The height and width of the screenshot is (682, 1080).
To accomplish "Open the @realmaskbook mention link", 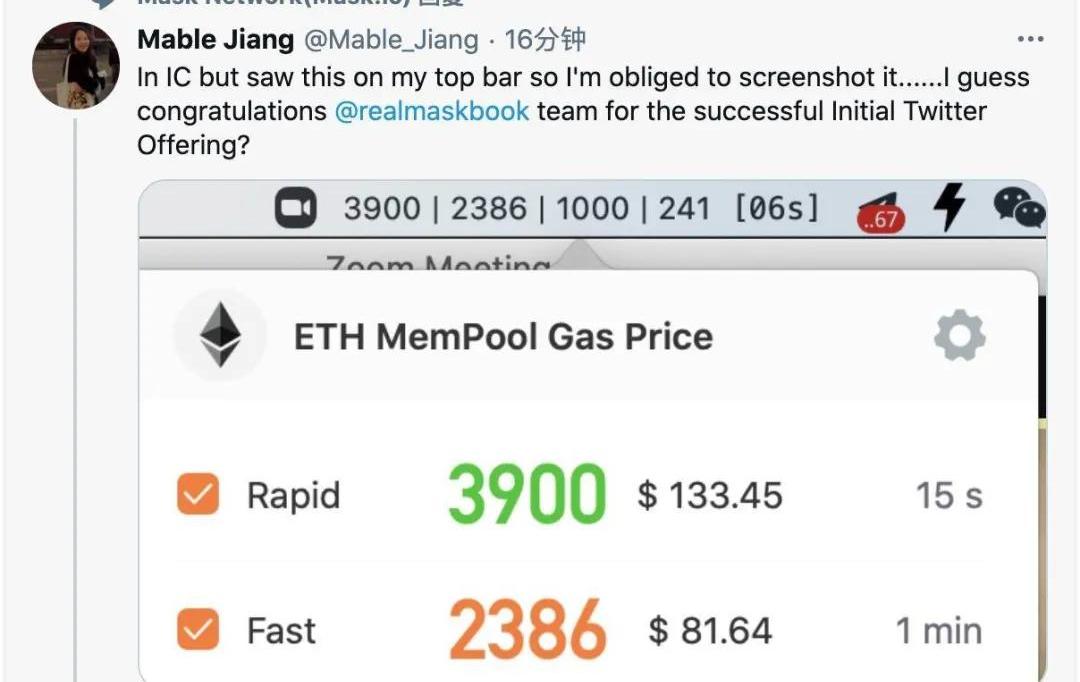I will pyautogui.click(x=432, y=110).
